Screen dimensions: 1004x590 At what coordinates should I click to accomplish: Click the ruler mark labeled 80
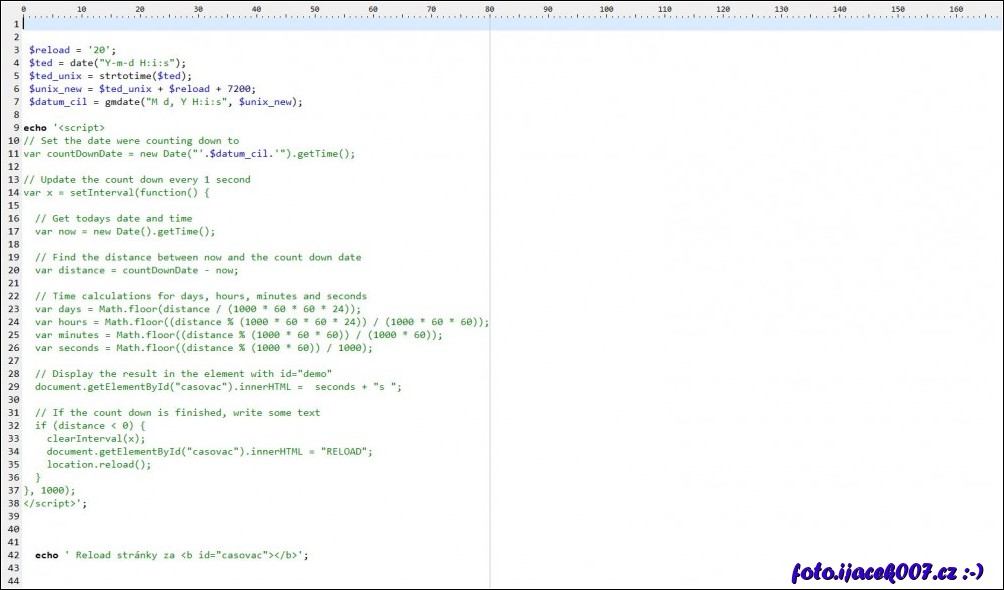490,9
